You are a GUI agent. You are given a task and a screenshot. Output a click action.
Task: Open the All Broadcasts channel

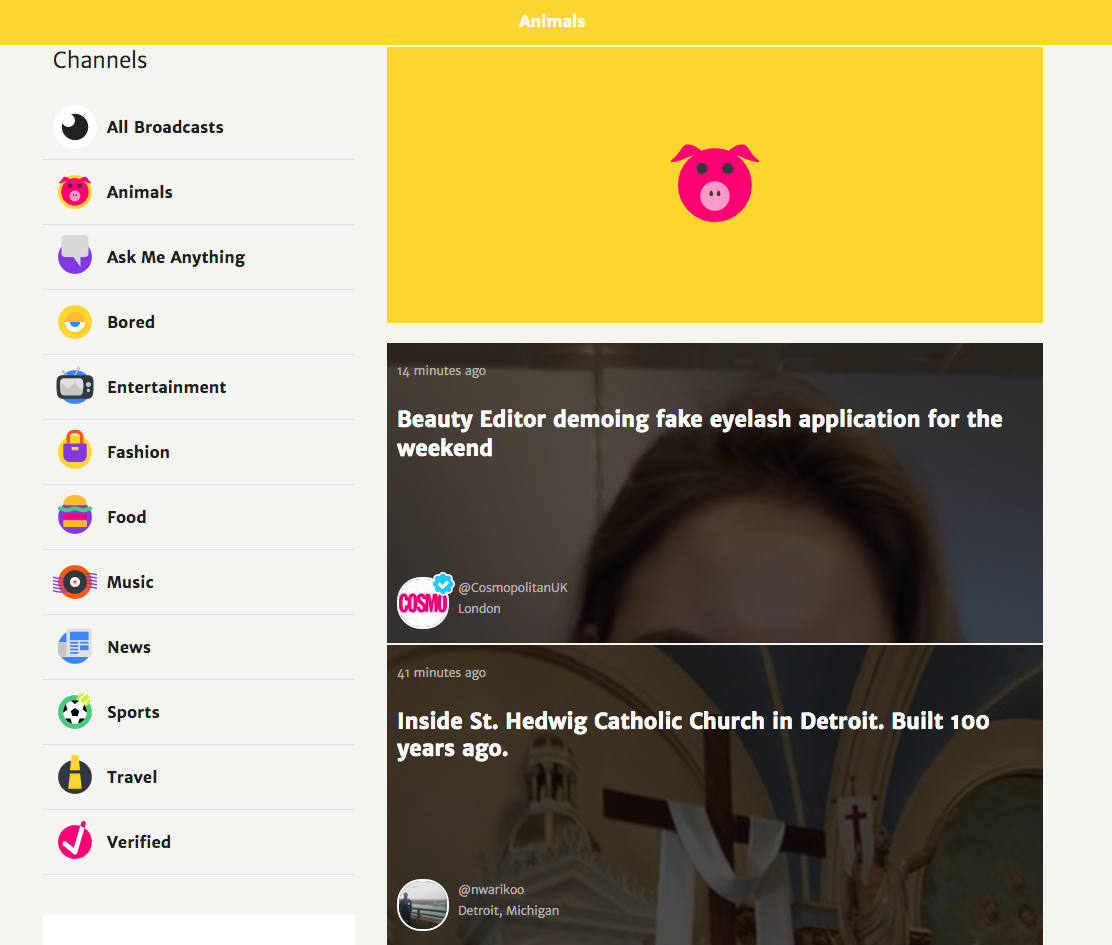pos(165,127)
